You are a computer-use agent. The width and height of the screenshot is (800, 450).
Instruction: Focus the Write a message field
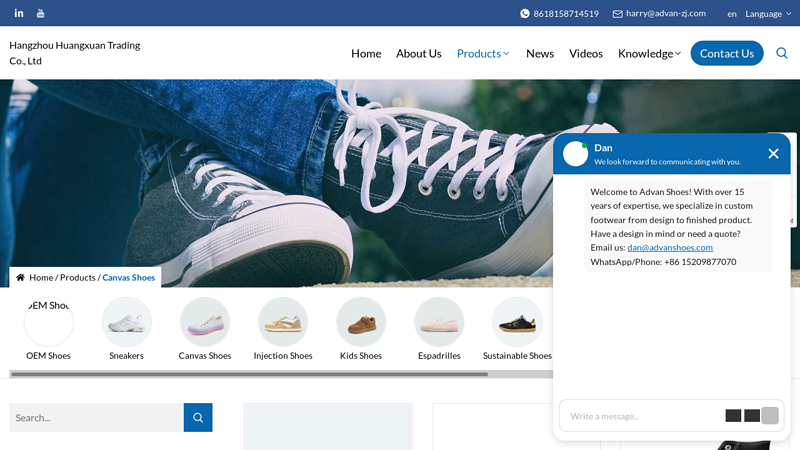tap(643, 416)
